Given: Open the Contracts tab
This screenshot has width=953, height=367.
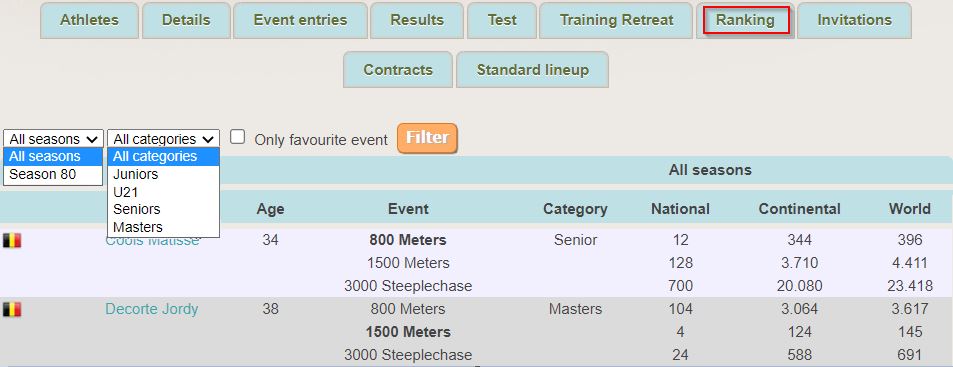Looking at the screenshot, I should (398, 70).
